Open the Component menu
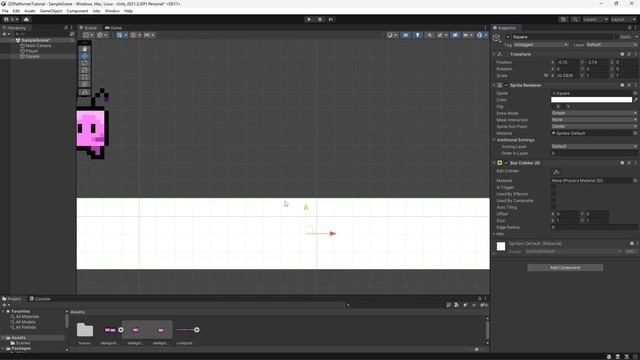Viewport: 640px width, 360px height. [x=77, y=11]
